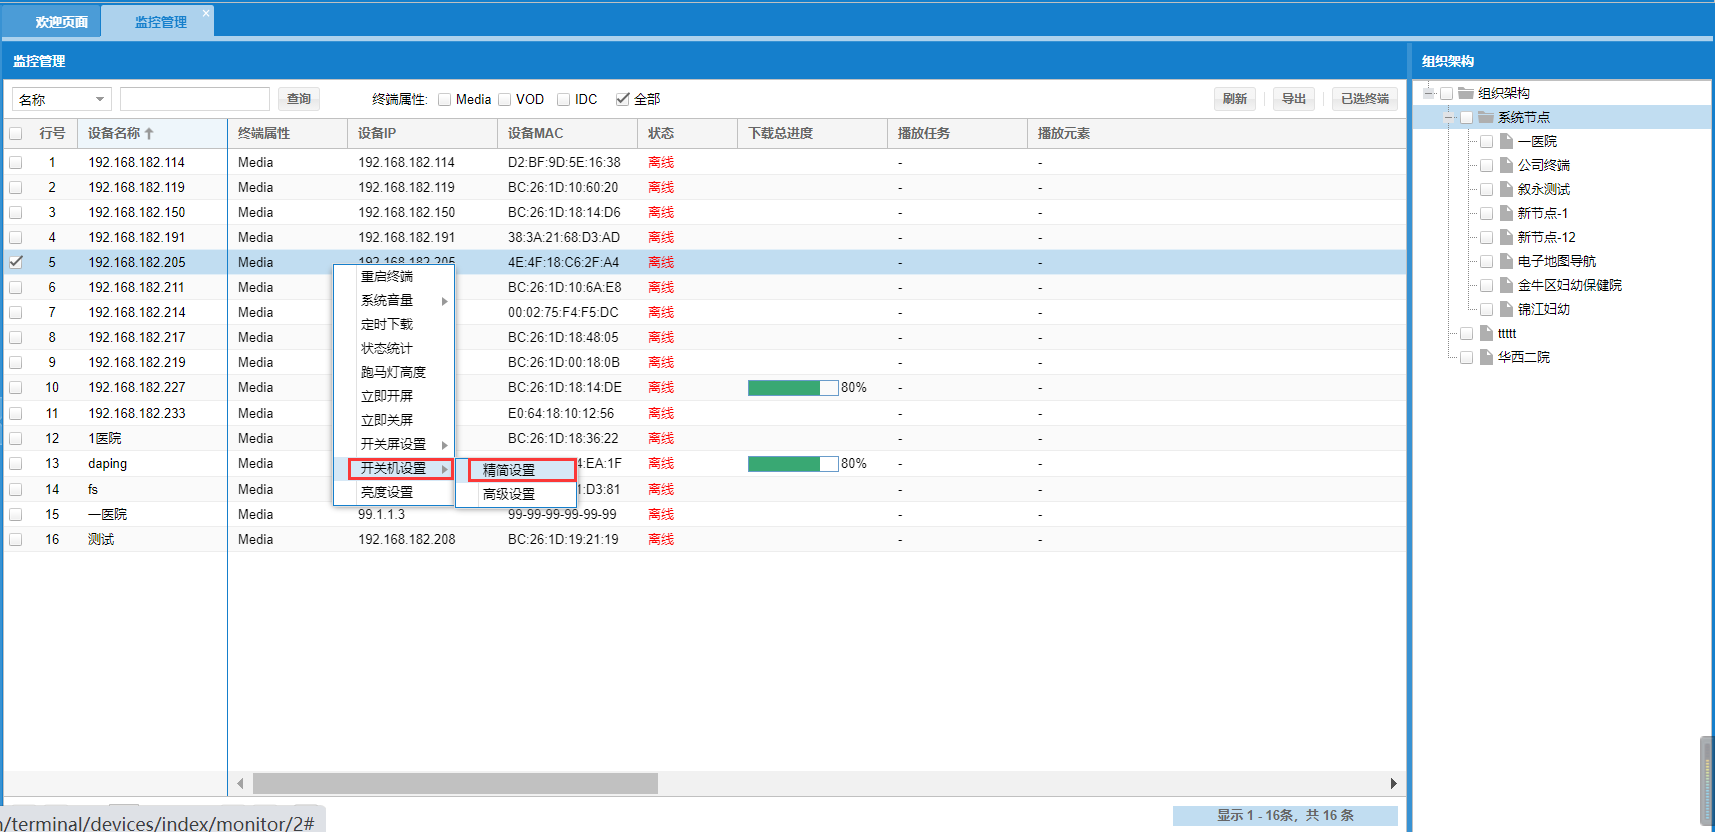
Task: Switch to the 欢迎页面 tab
Action: [60, 21]
